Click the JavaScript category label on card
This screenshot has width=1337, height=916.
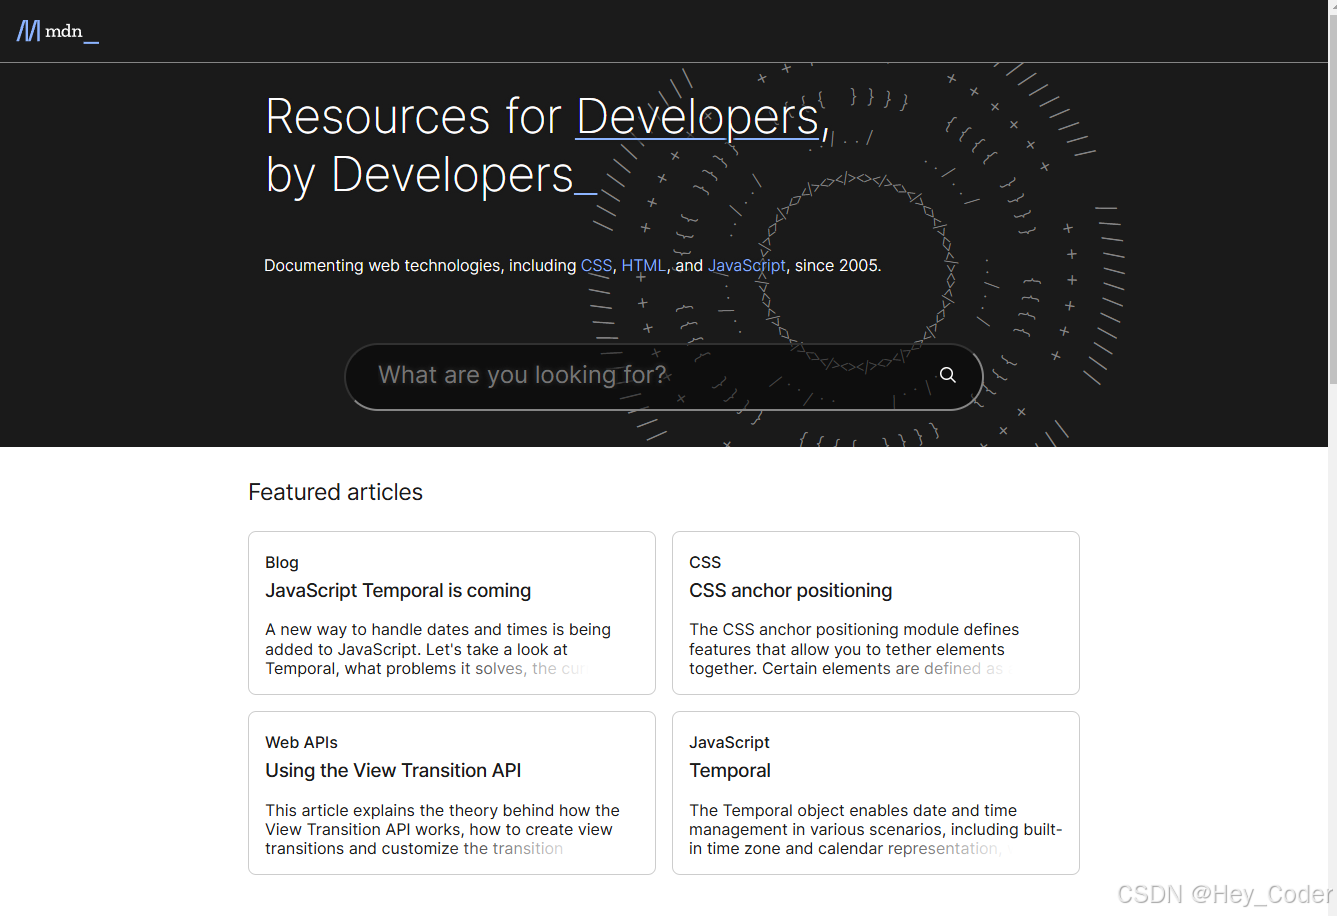(729, 742)
